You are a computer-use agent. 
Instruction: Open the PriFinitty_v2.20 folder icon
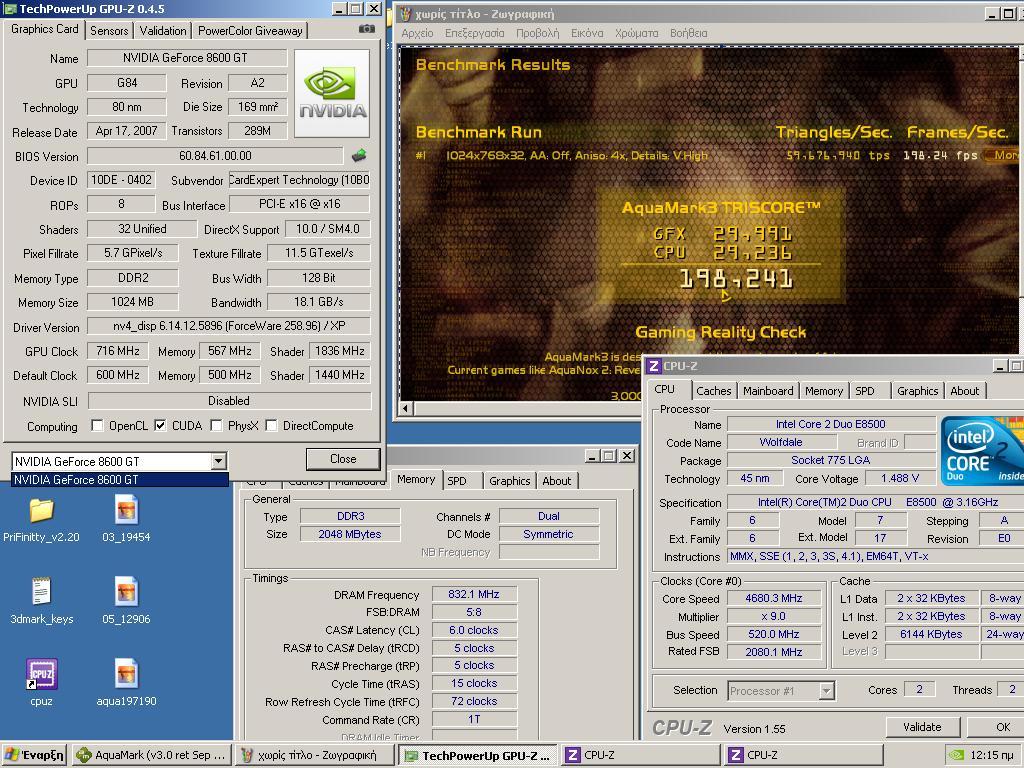click(41, 510)
